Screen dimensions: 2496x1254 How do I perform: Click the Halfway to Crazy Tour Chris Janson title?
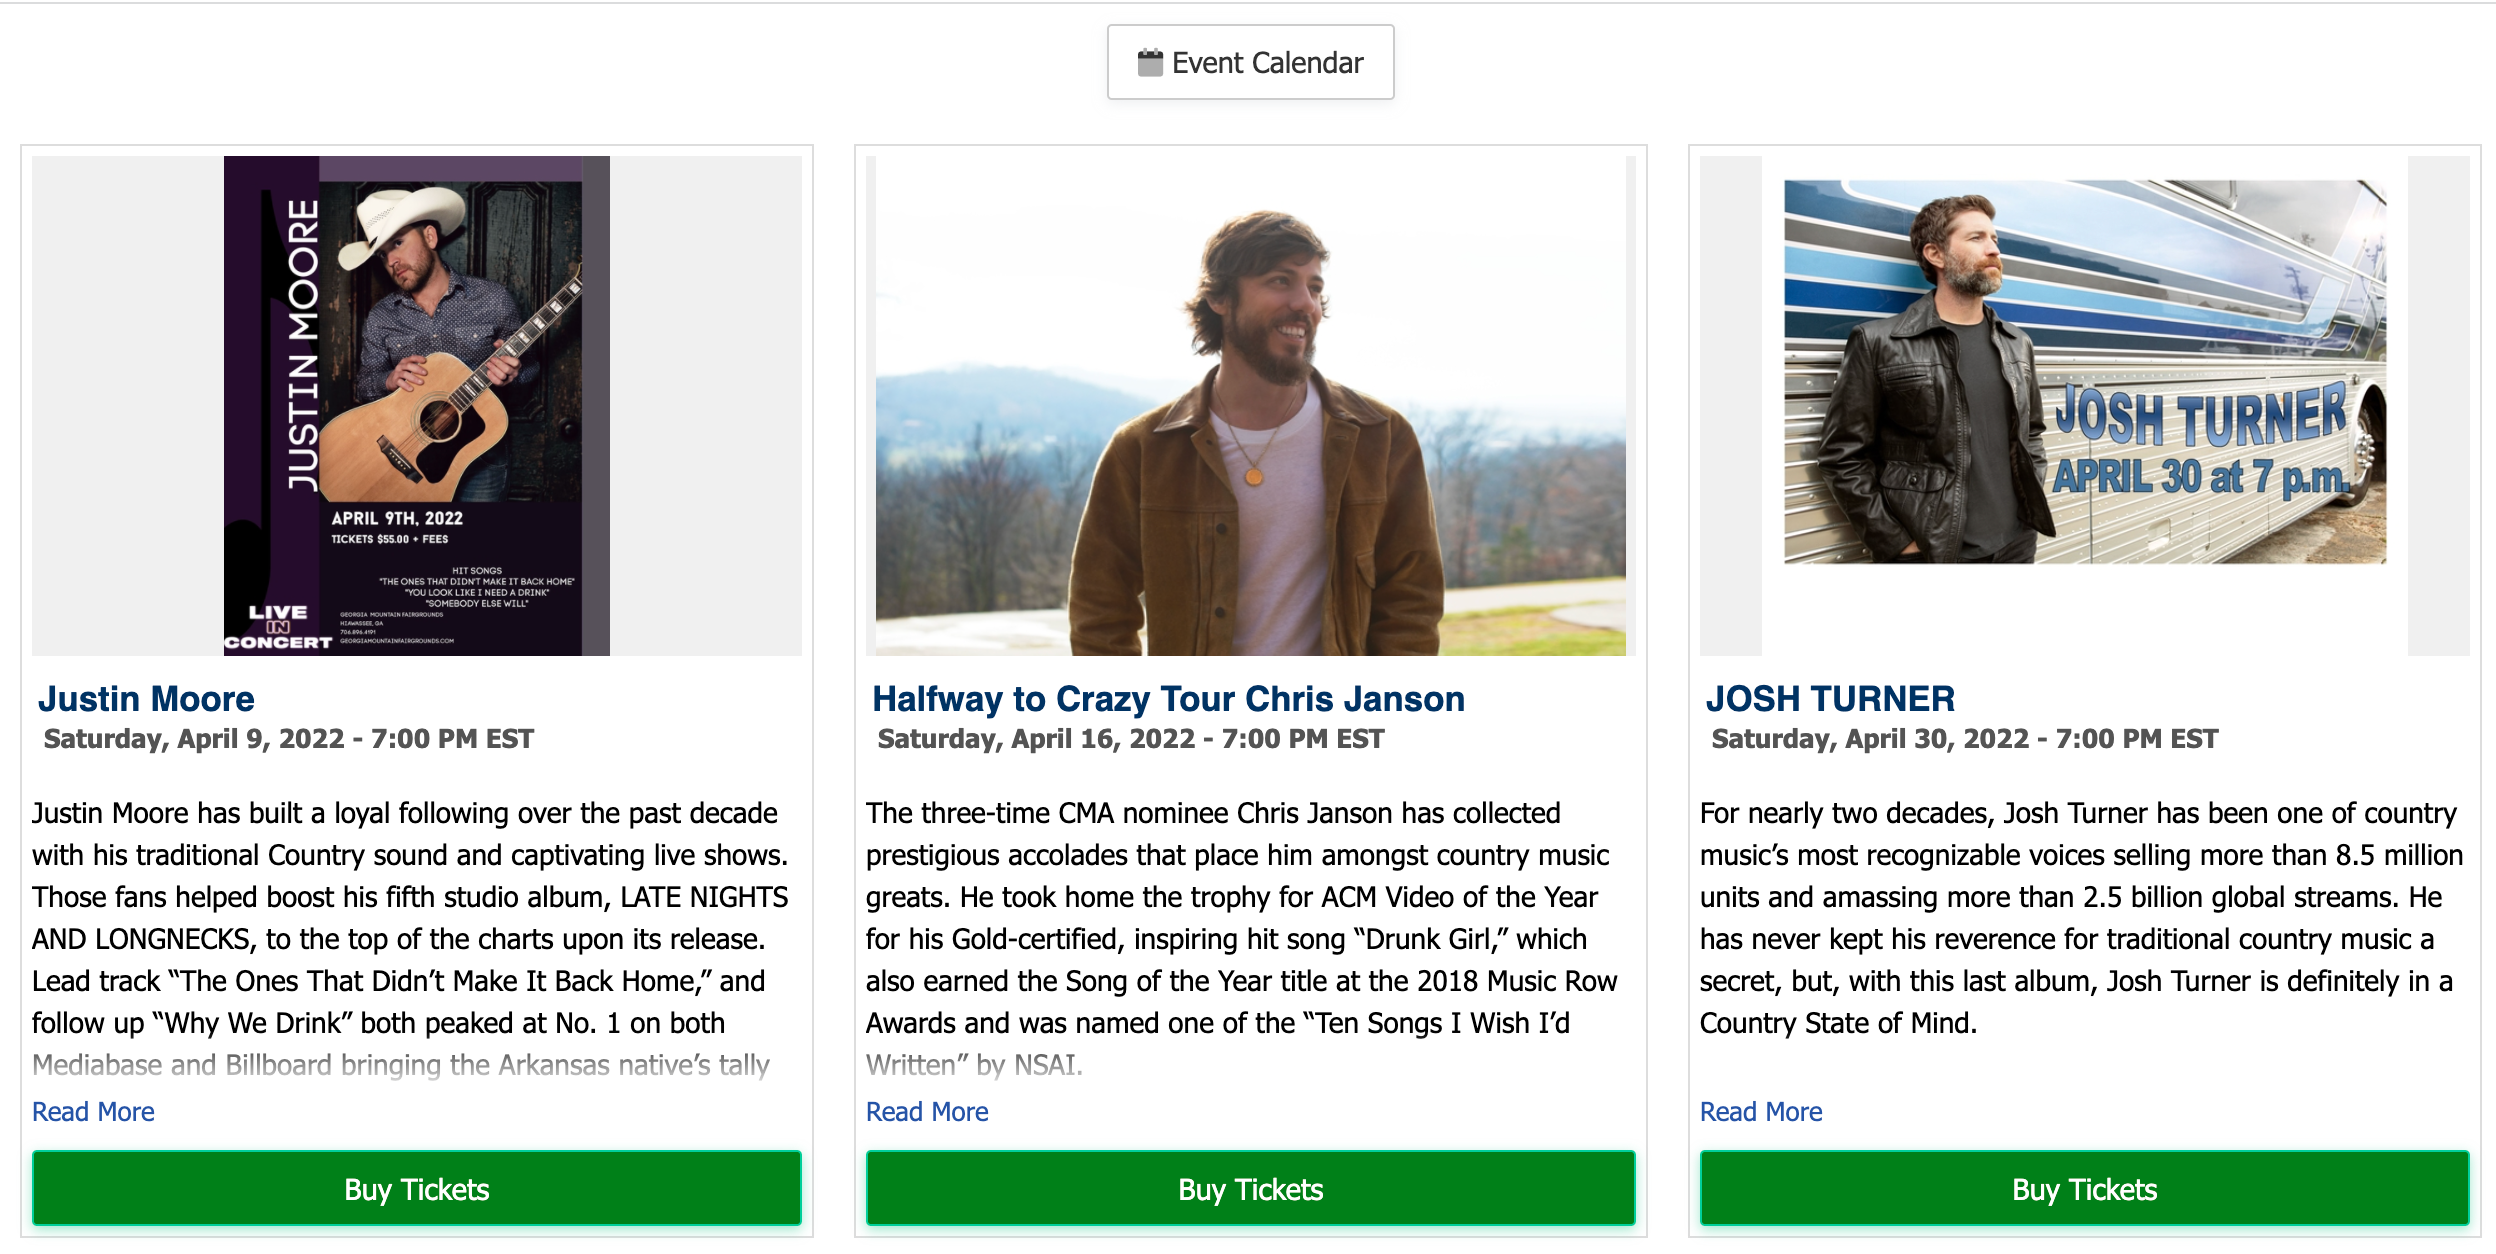[x=1168, y=699]
